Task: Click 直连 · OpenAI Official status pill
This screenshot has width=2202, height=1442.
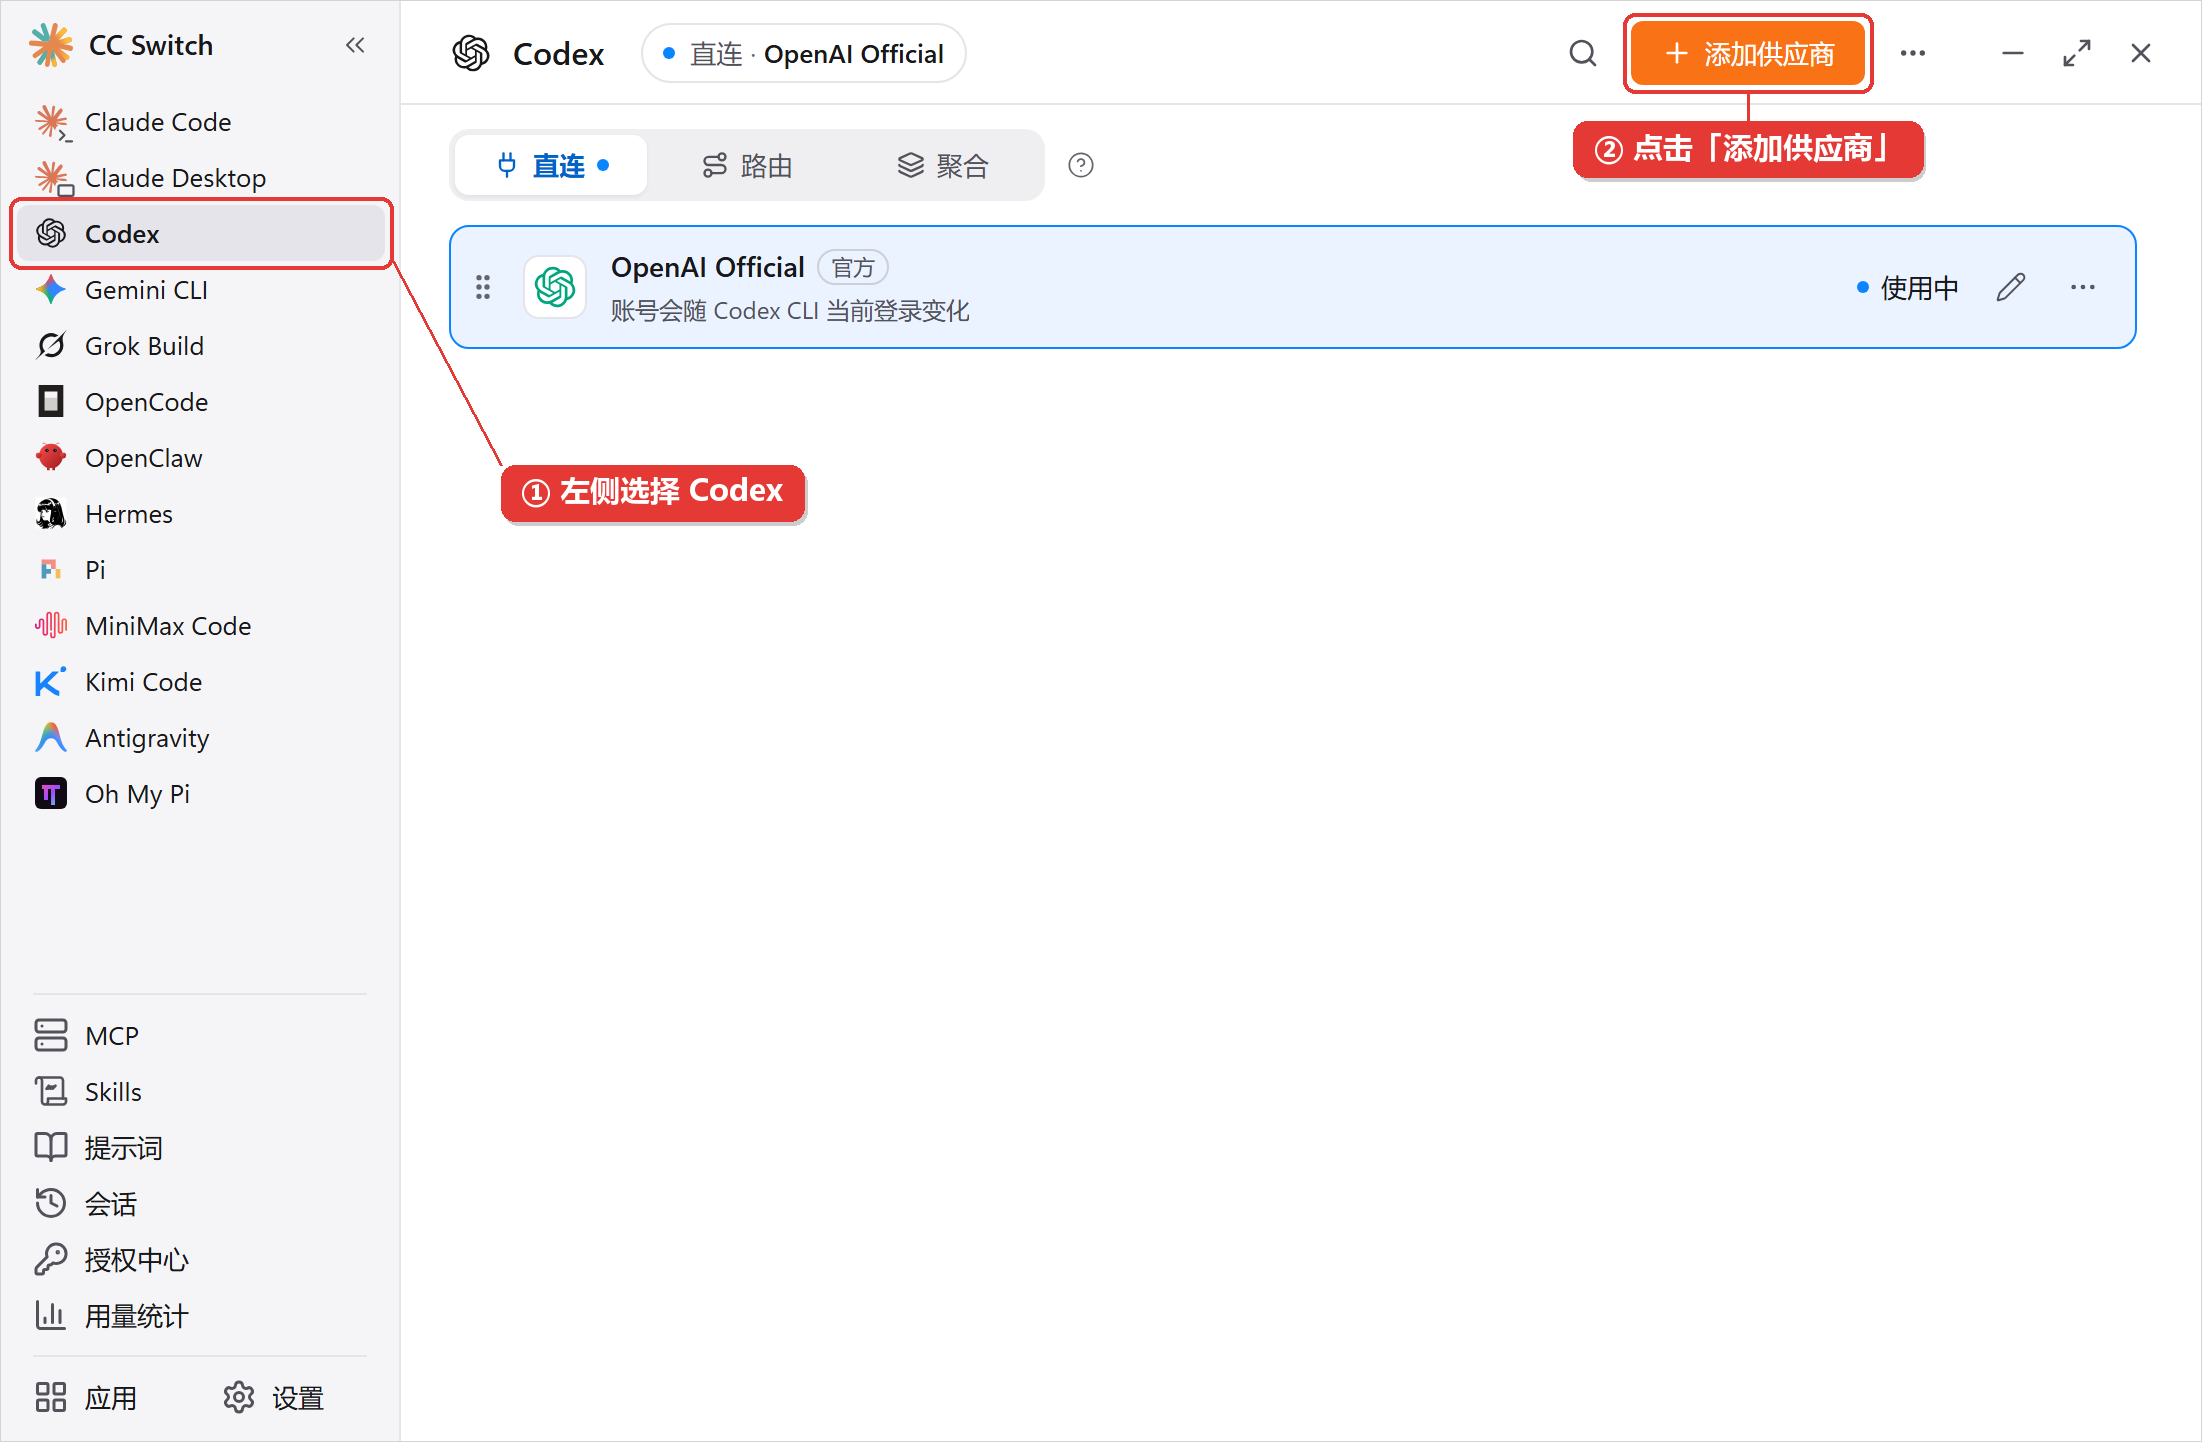Action: 804,54
